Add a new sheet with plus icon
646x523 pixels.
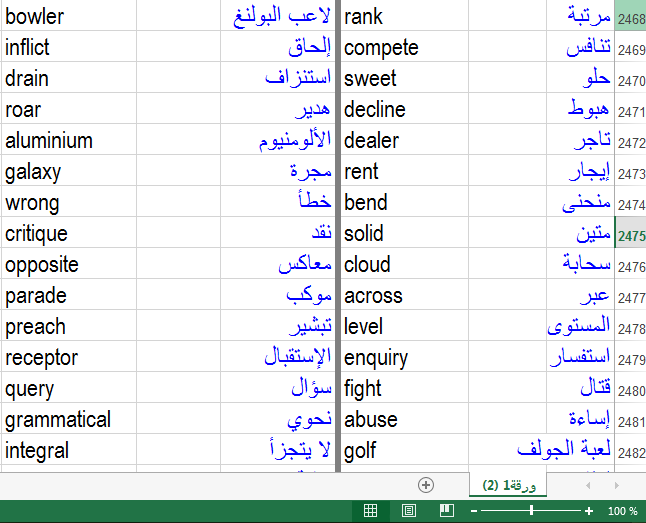click(x=426, y=485)
